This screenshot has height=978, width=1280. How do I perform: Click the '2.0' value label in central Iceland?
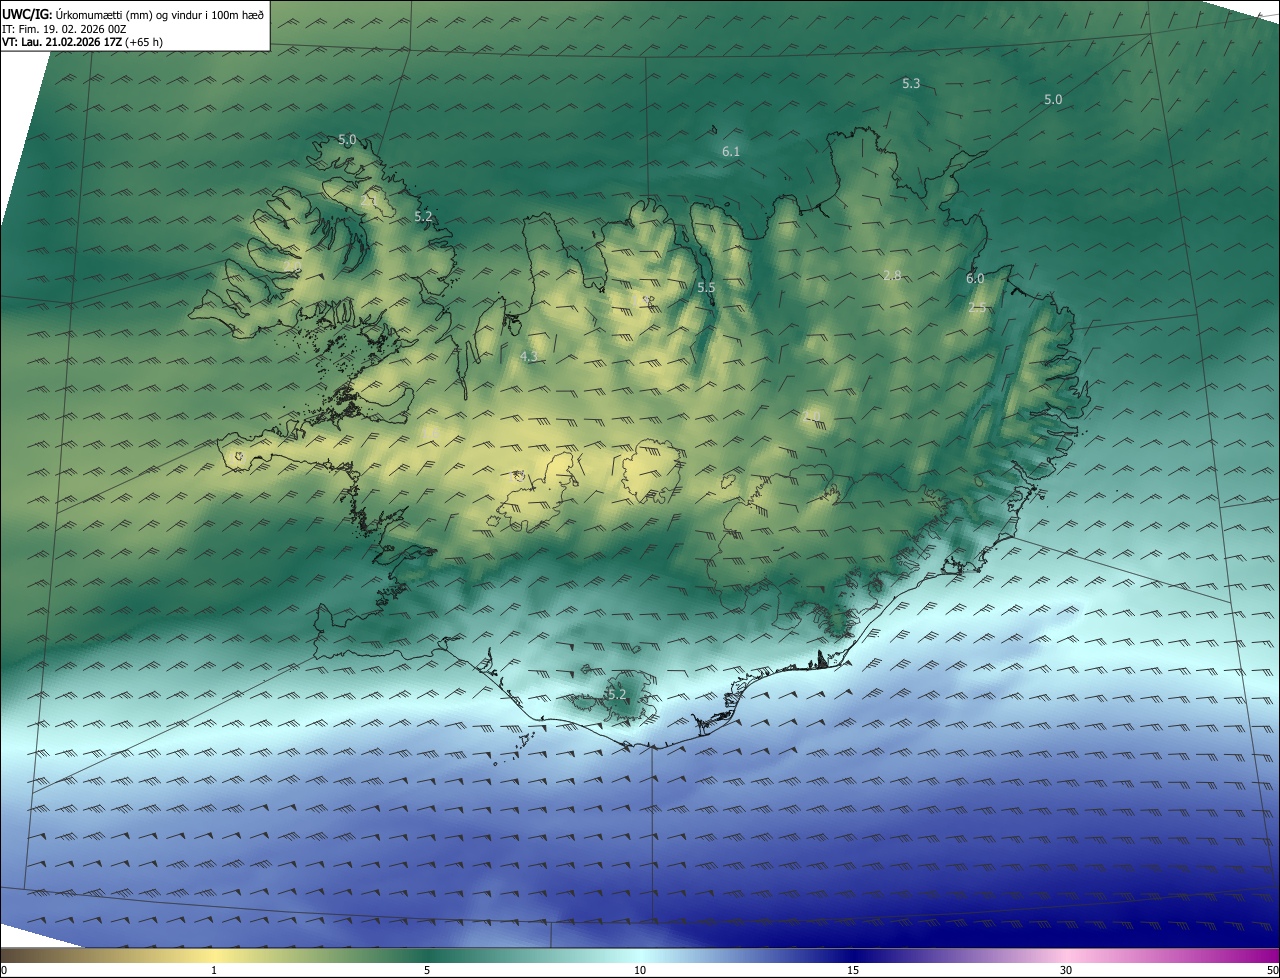point(812,415)
